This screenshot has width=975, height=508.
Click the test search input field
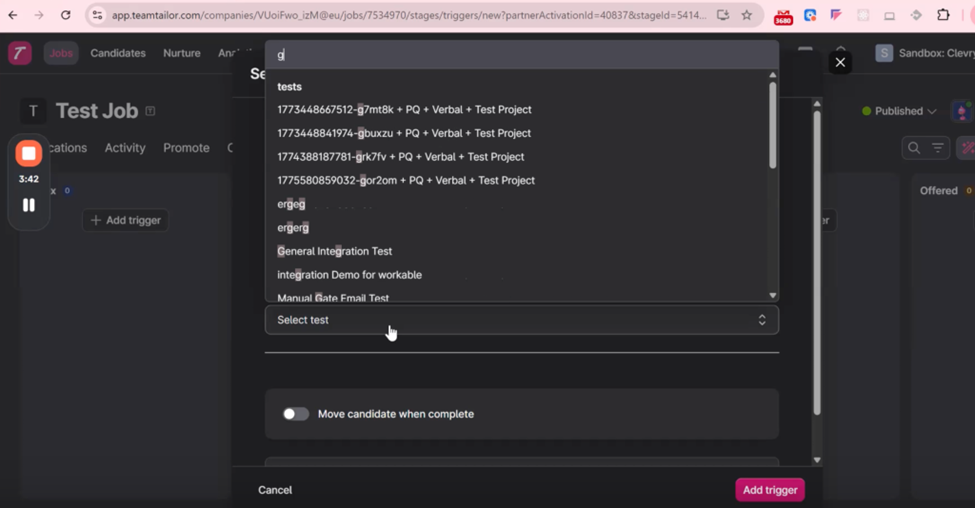pos(520,55)
